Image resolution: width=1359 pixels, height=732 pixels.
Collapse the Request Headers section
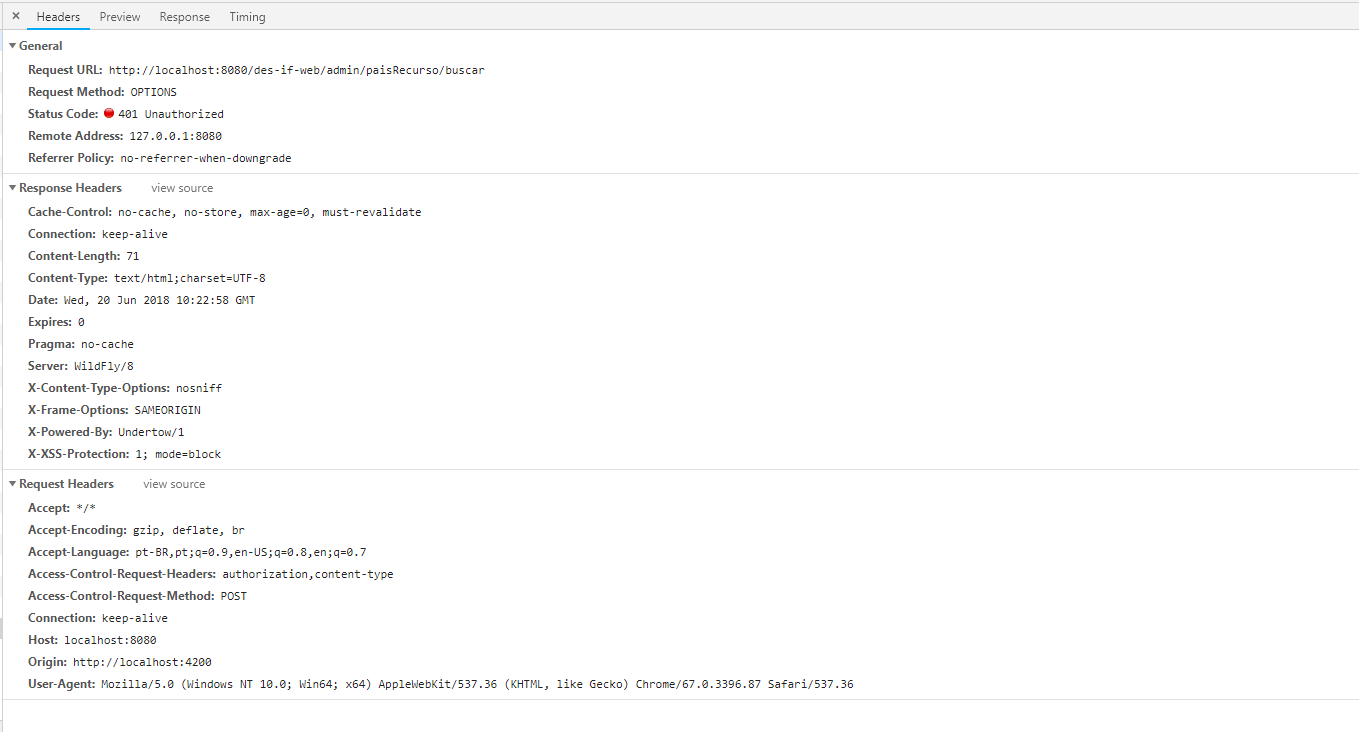tap(12, 484)
